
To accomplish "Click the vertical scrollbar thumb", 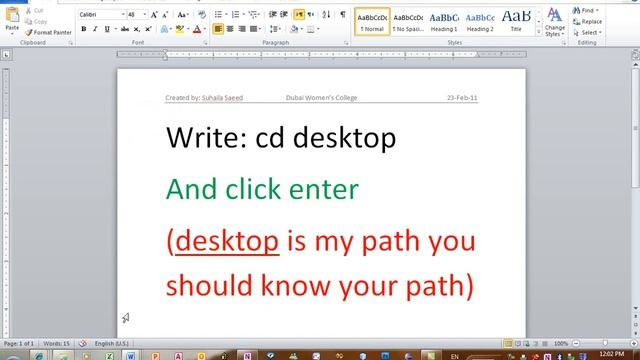I will (636, 128).
